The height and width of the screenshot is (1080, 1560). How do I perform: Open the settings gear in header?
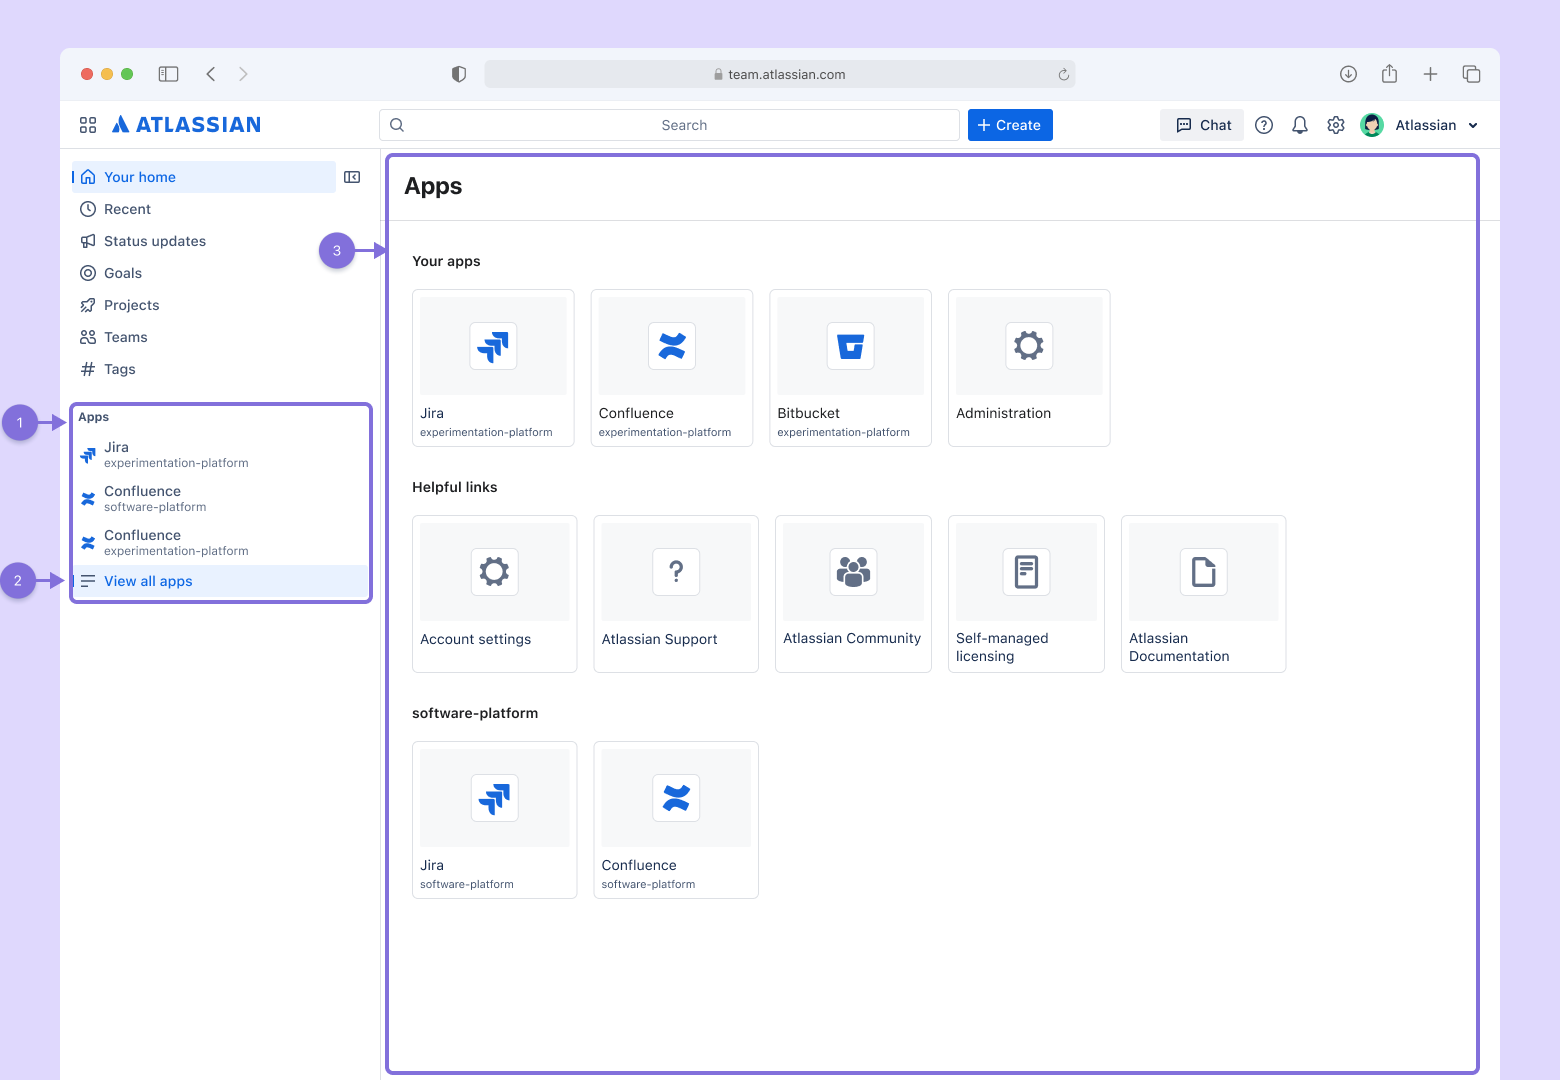(1336, 125)
